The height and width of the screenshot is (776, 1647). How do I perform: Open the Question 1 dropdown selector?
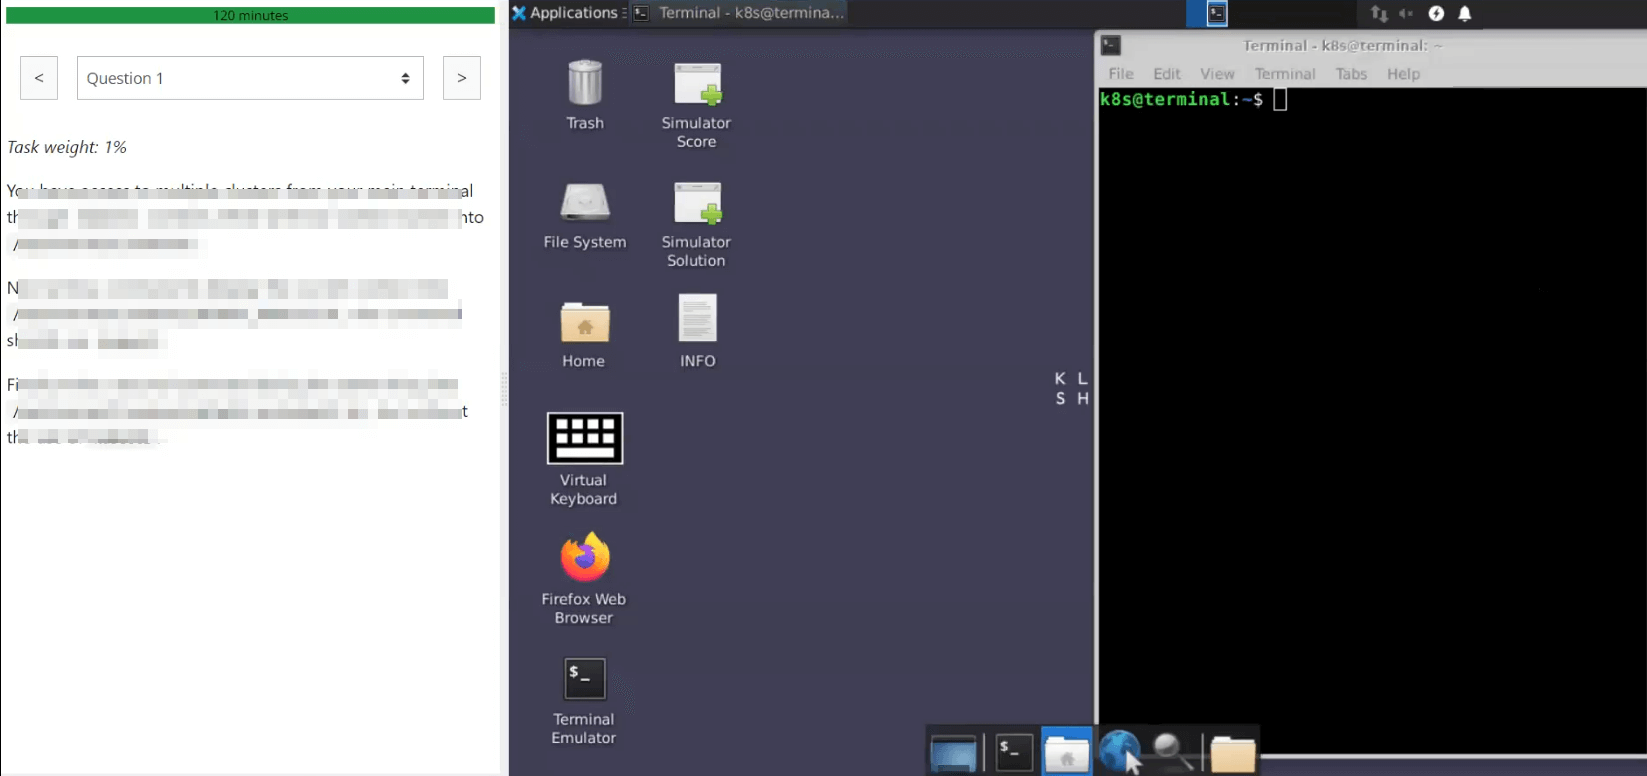pos(250,78)
